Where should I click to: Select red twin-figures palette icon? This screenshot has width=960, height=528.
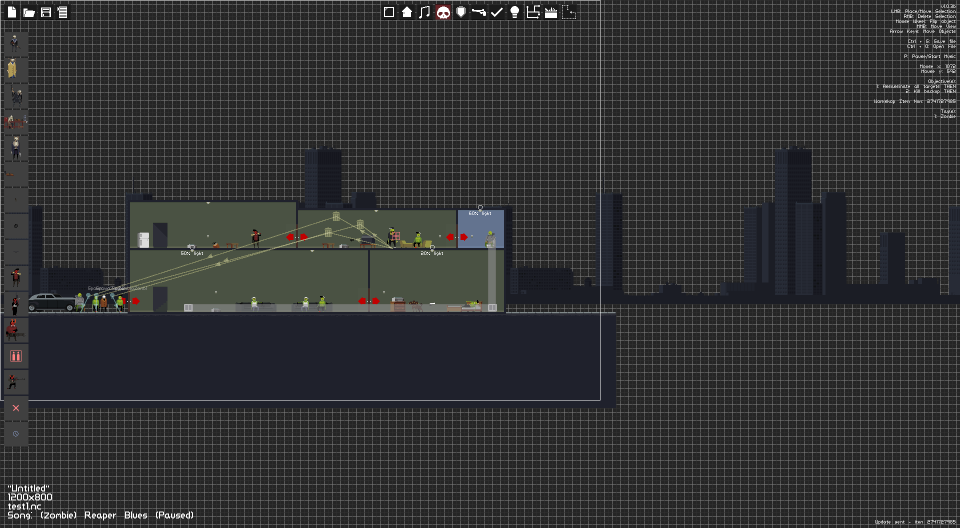pos(16,356)
